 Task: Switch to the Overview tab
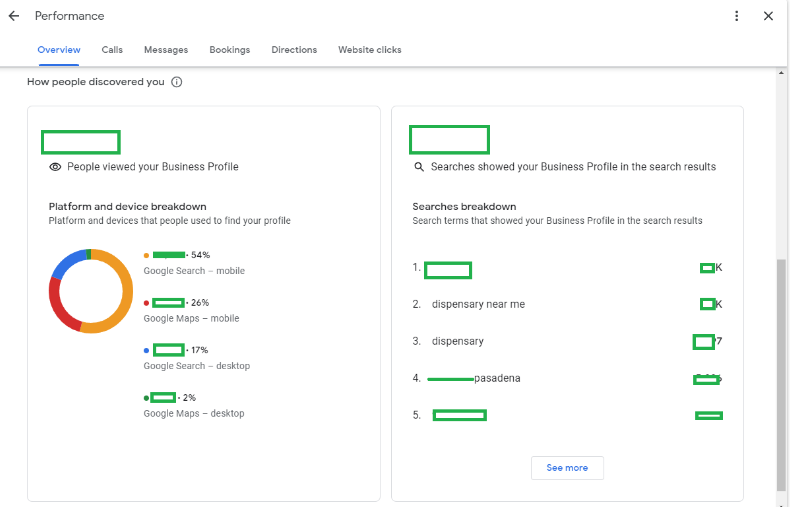click(59, 50)
